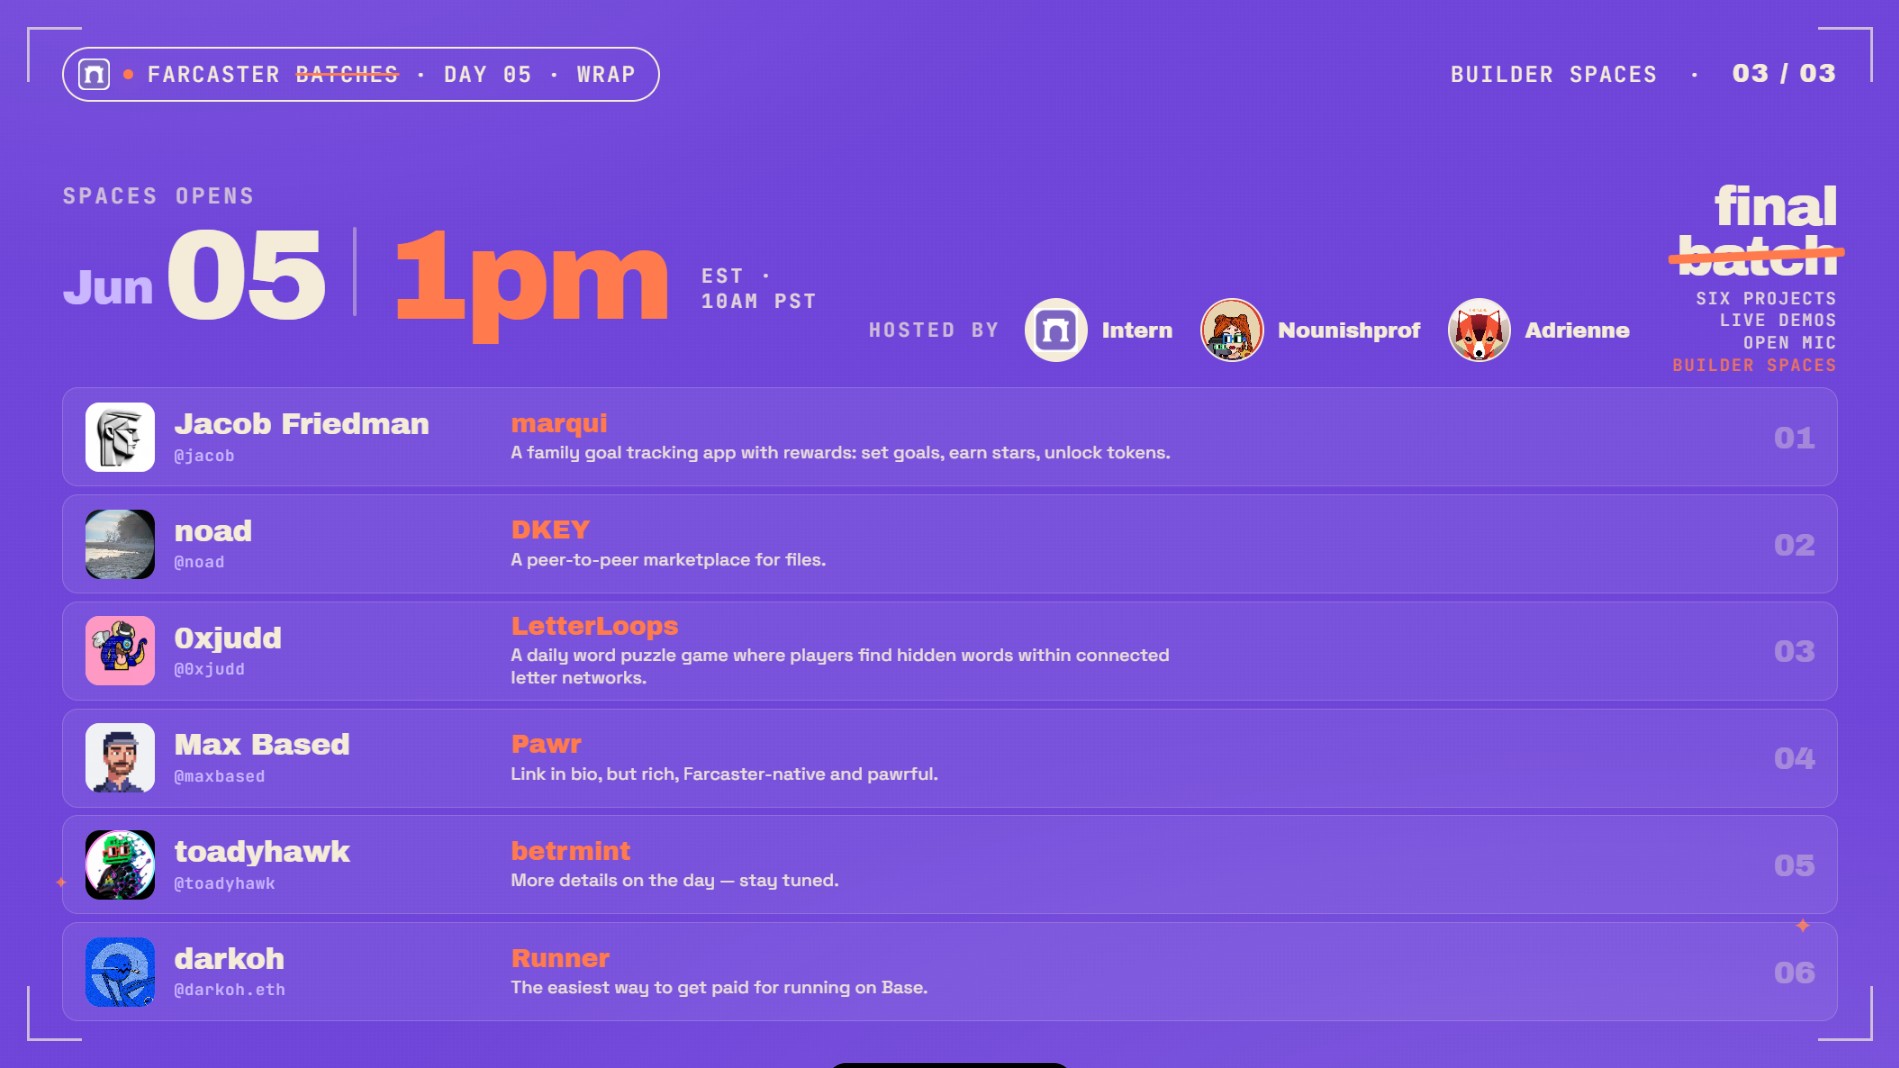Select noad's landscape profile picture
This screenshot has height=1068, width=1899.
click(120, 544)
